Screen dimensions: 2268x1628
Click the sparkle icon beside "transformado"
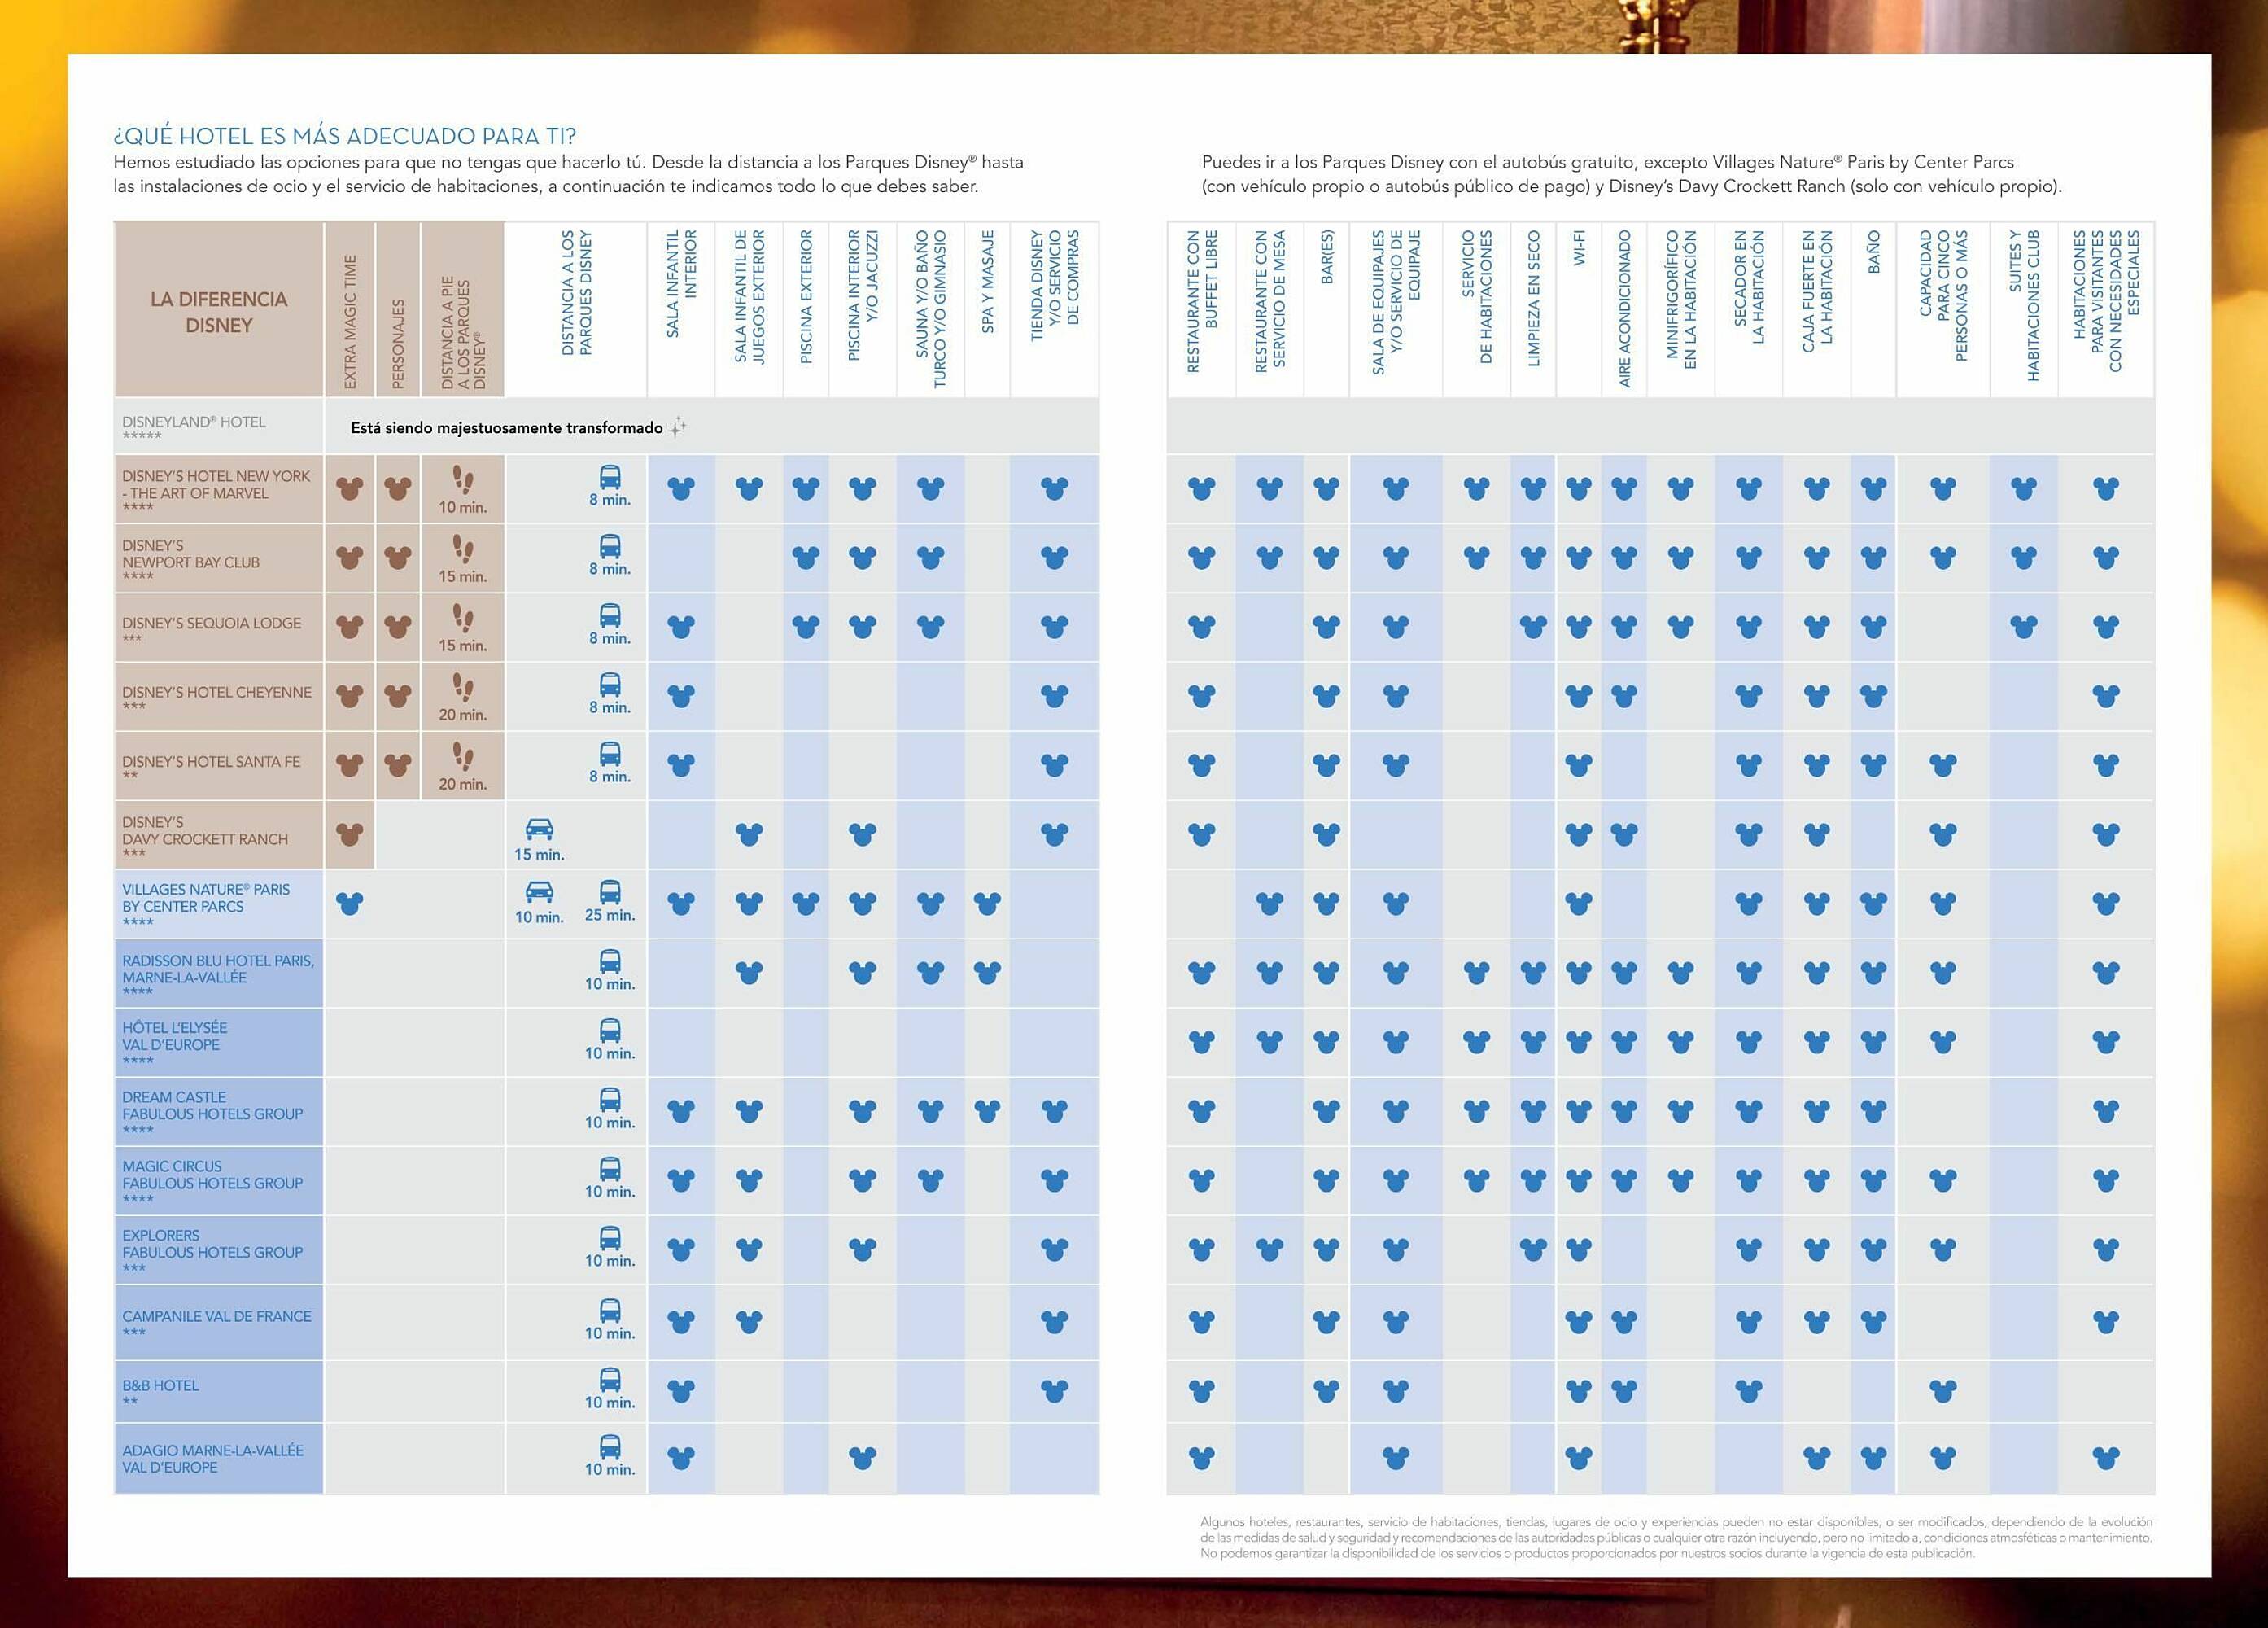(678, 427)
